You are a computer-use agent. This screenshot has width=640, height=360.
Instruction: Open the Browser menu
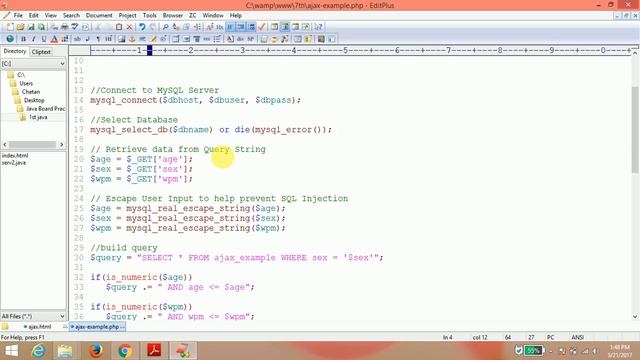tap(173, 16)
